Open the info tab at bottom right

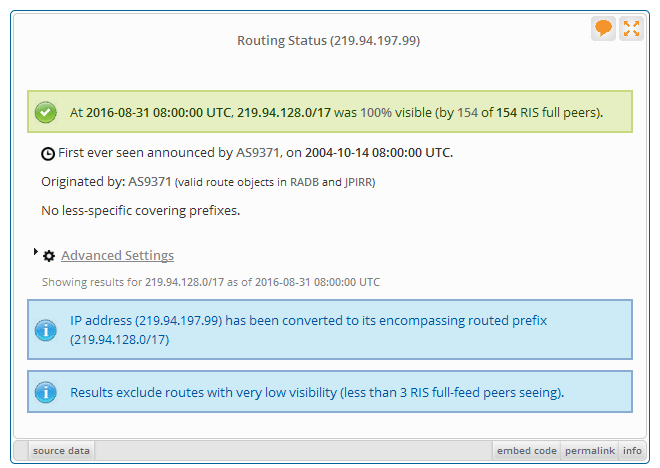pyautogui.click(x=632, y=451)
